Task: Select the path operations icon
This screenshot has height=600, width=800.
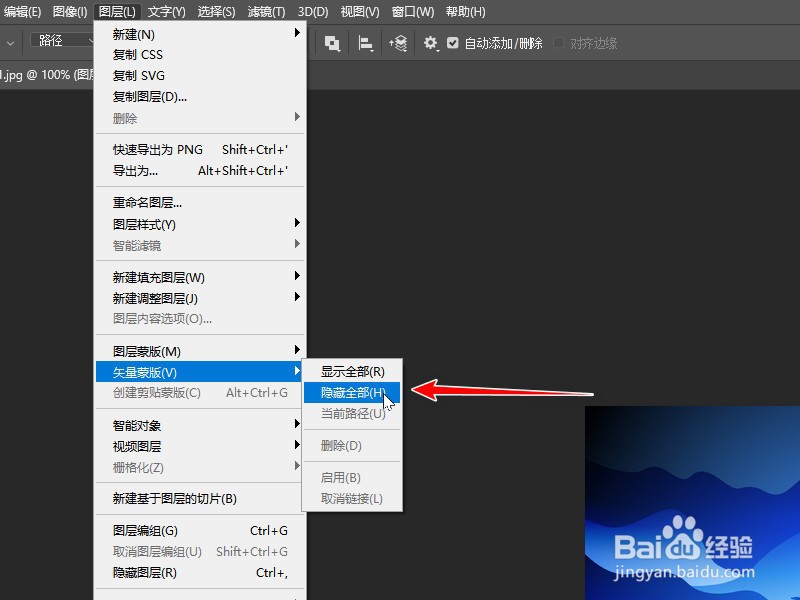Action: coord(332,44)
